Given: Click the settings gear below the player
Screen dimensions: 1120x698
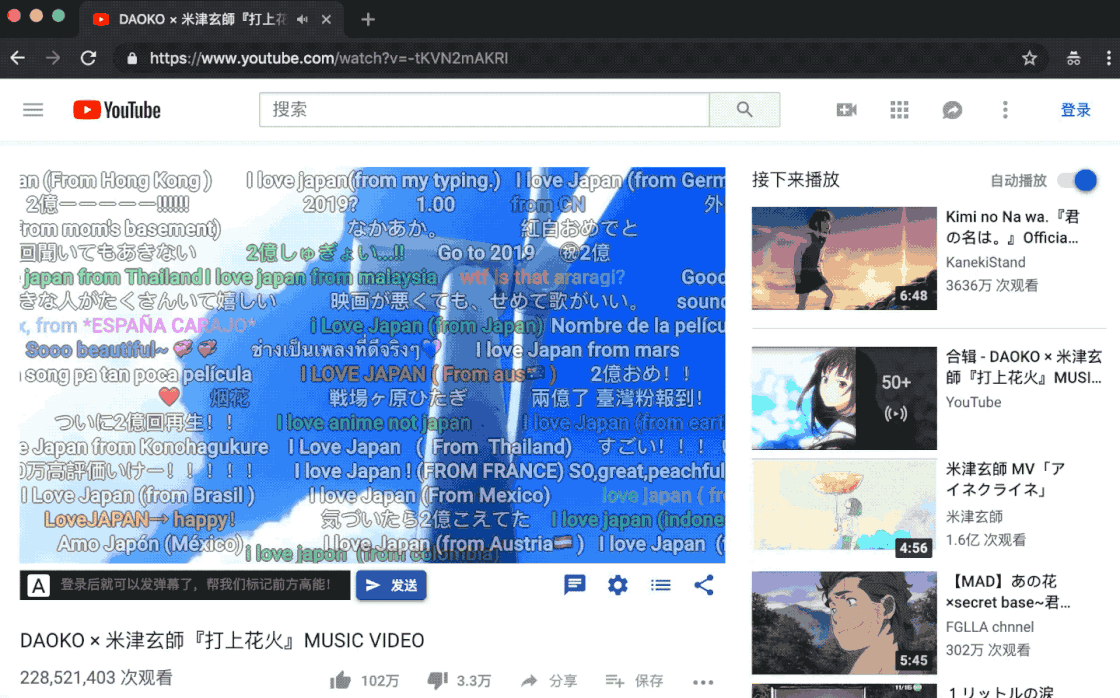Looking at the screenshot, I should [x=617, y=585].
